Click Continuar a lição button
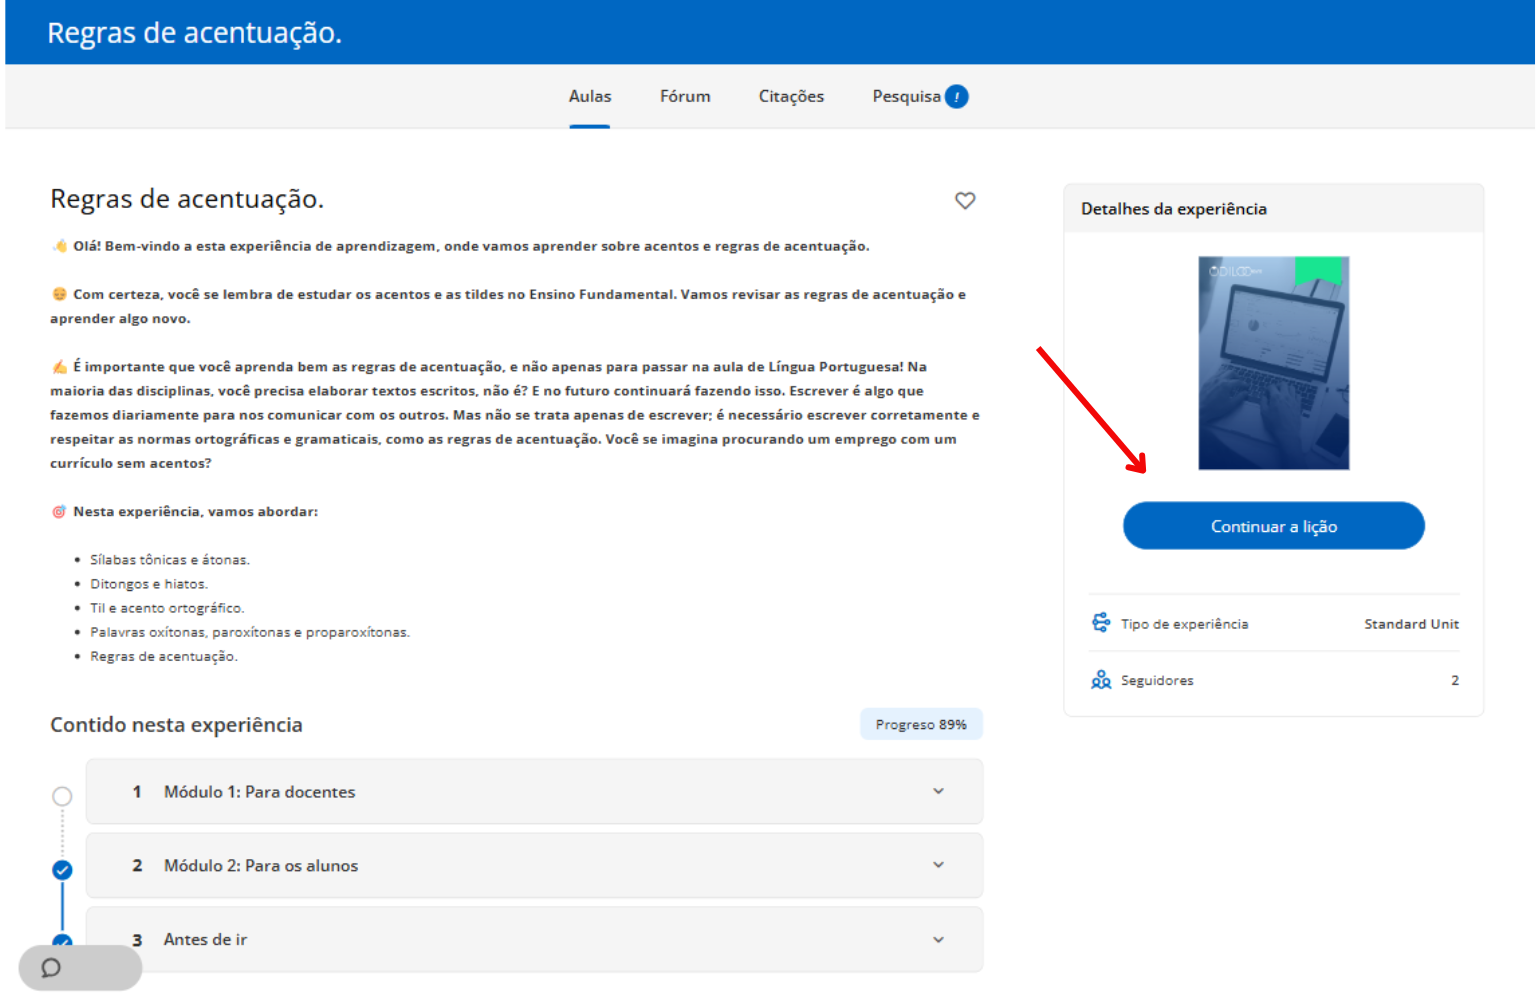Viewport: 1540px width, 1000px height. (x=1273, y=526)
